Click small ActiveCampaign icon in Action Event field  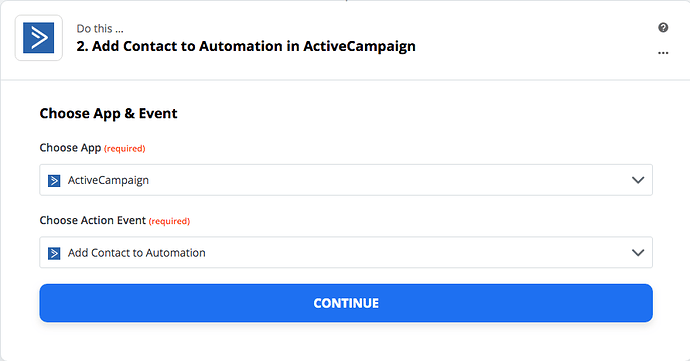click(54, 253)
